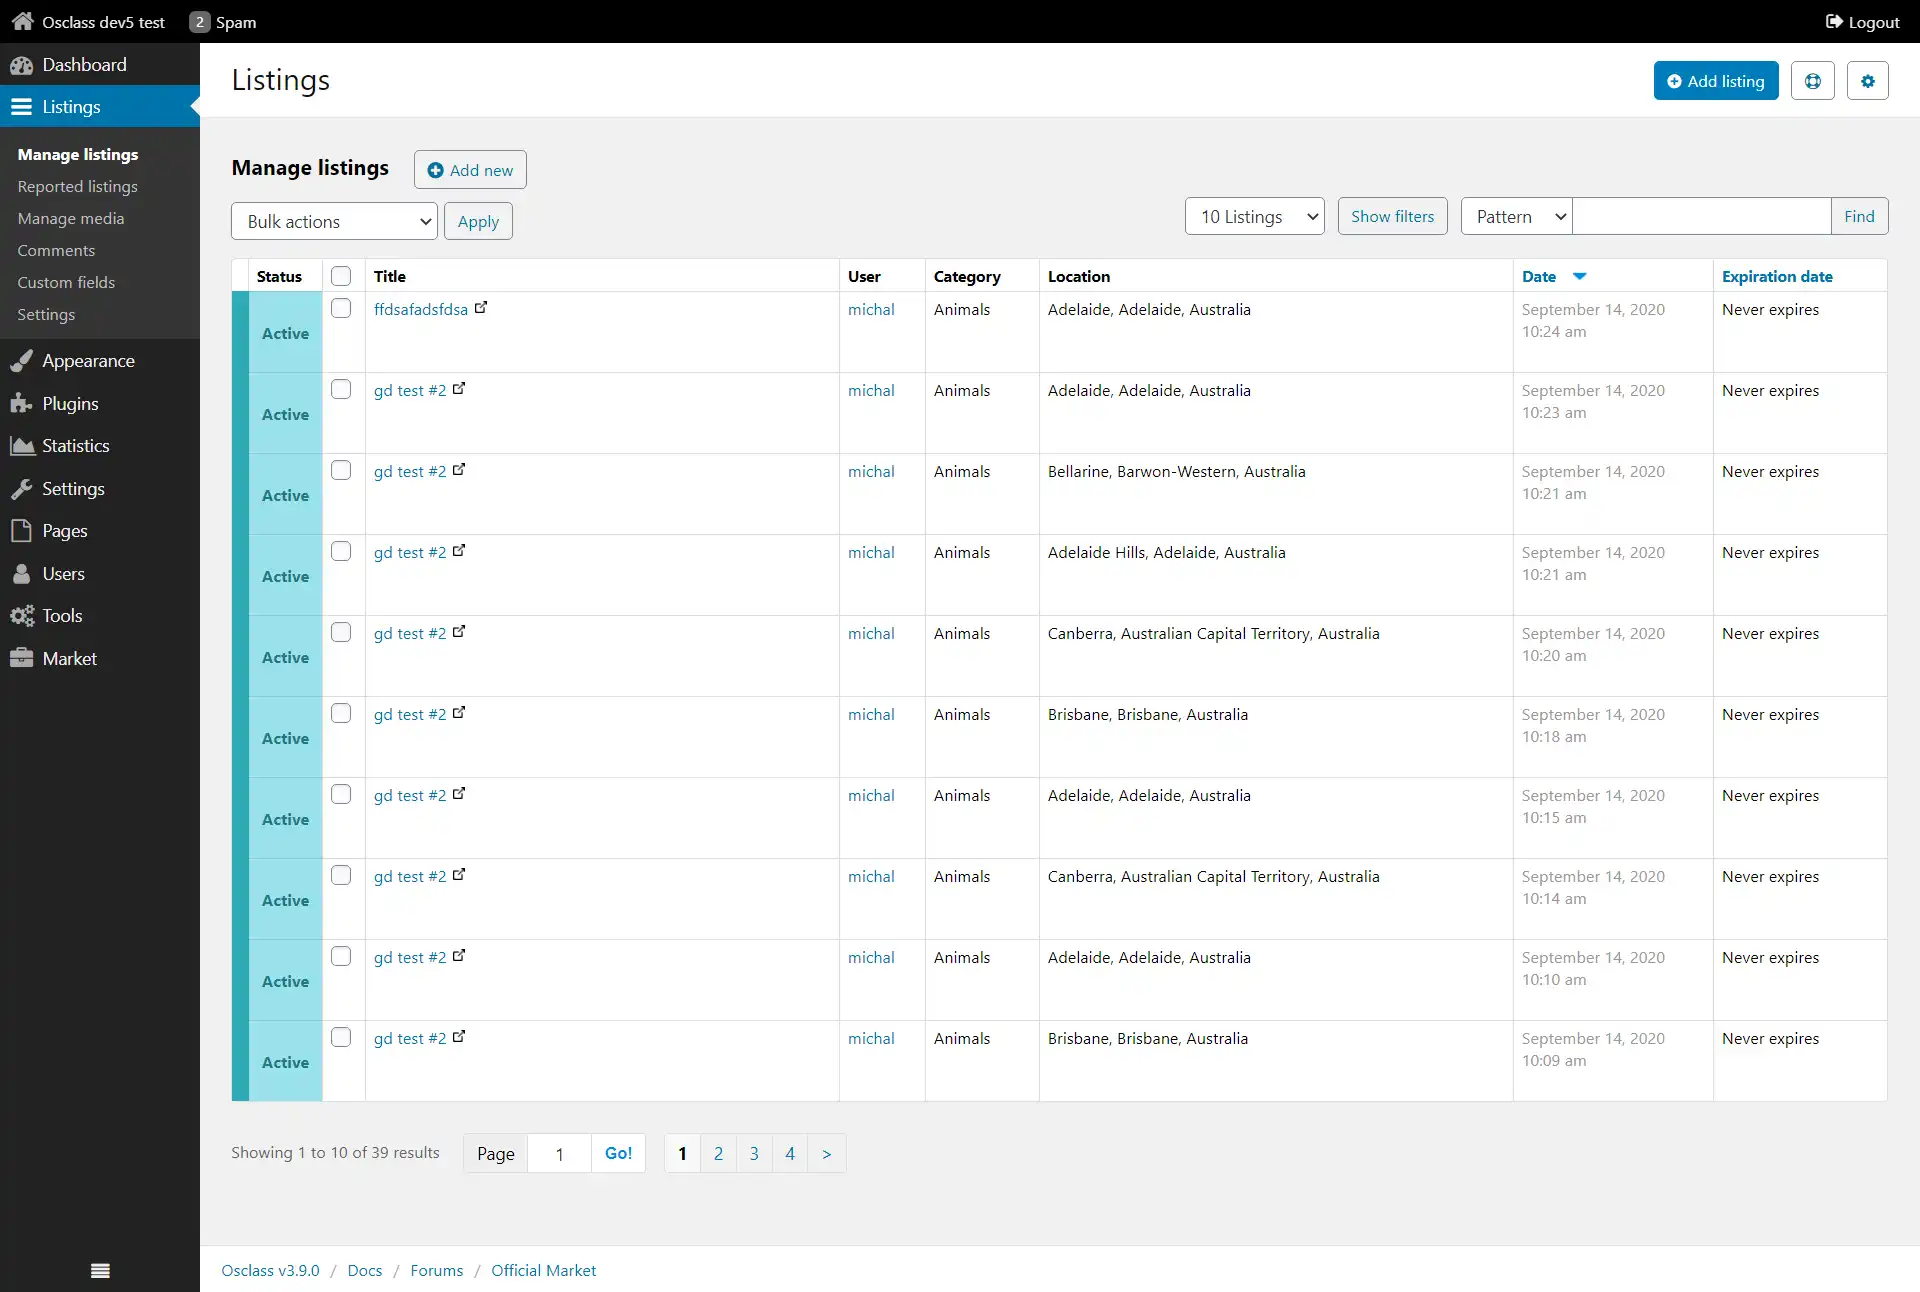Click the Dashboard sidebar icon

[x=20, y=63]
